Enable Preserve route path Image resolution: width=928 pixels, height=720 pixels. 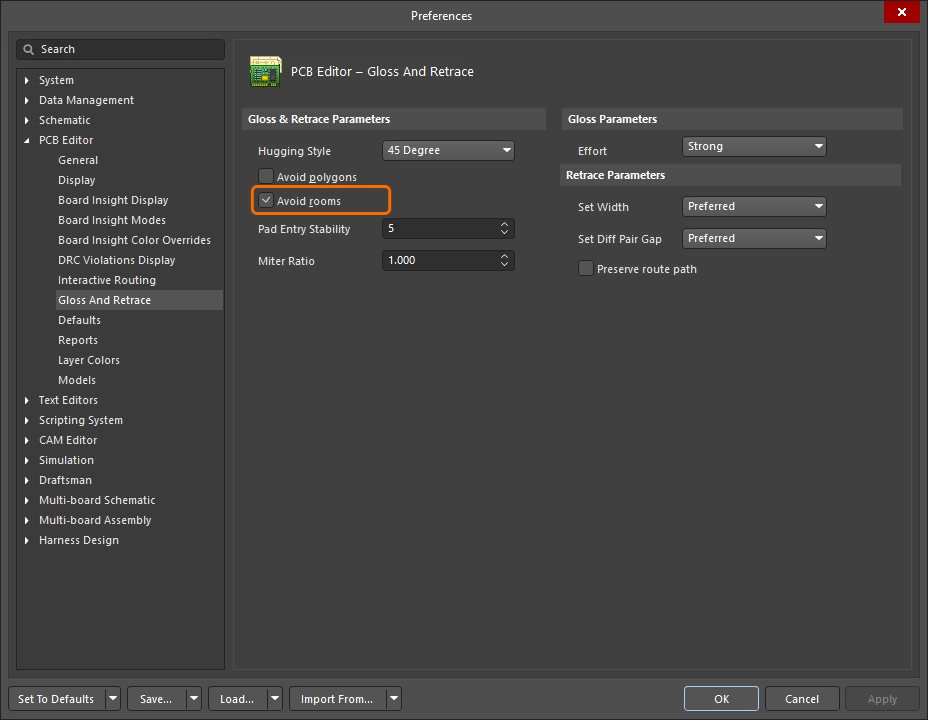tap(585, 268)
